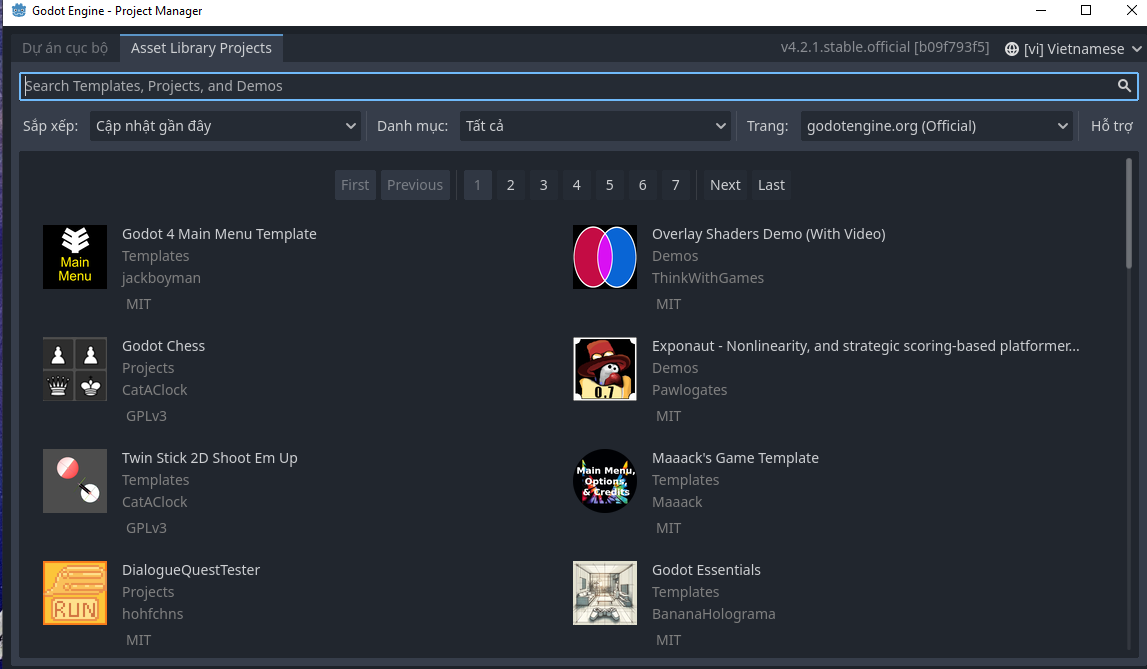The height and width of the screenshot is (669, 1147).
Task: Open the Exponaut asset icon
Action: 605,369
